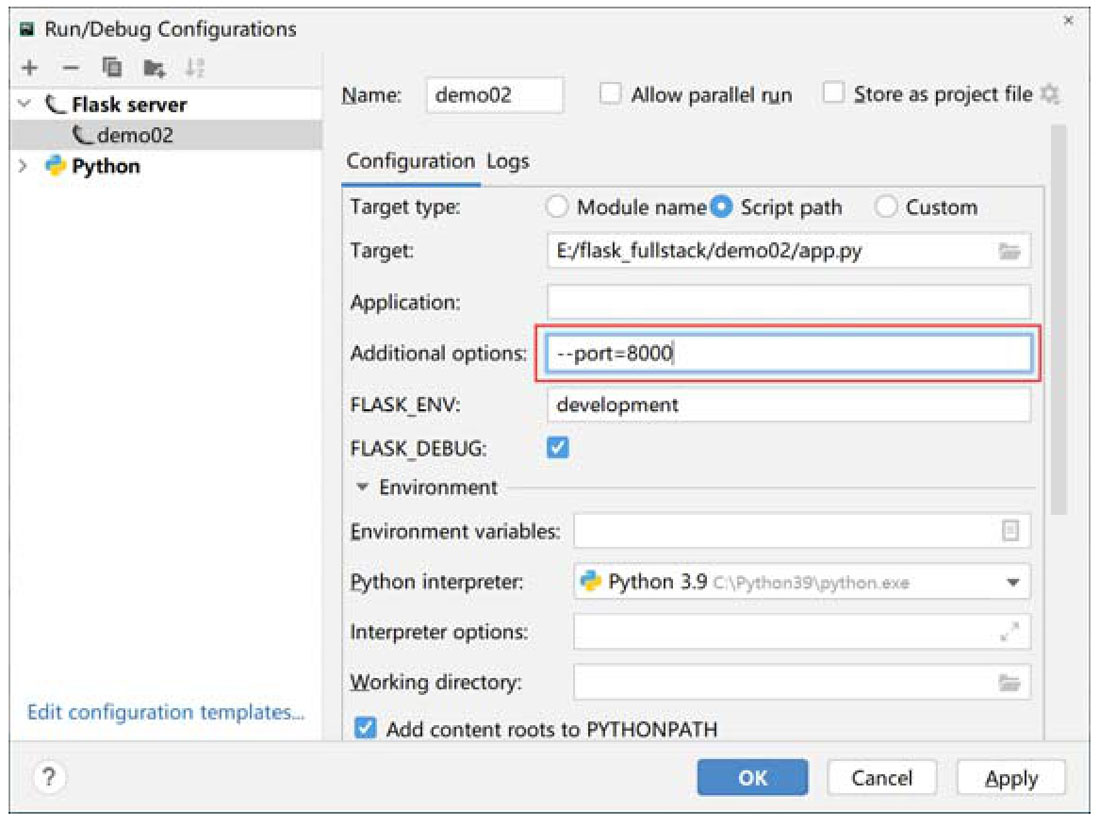The width and height of the screenshot is (1100, 827).
Task: Open Edit configuration templates link
Action: (165, 712)
